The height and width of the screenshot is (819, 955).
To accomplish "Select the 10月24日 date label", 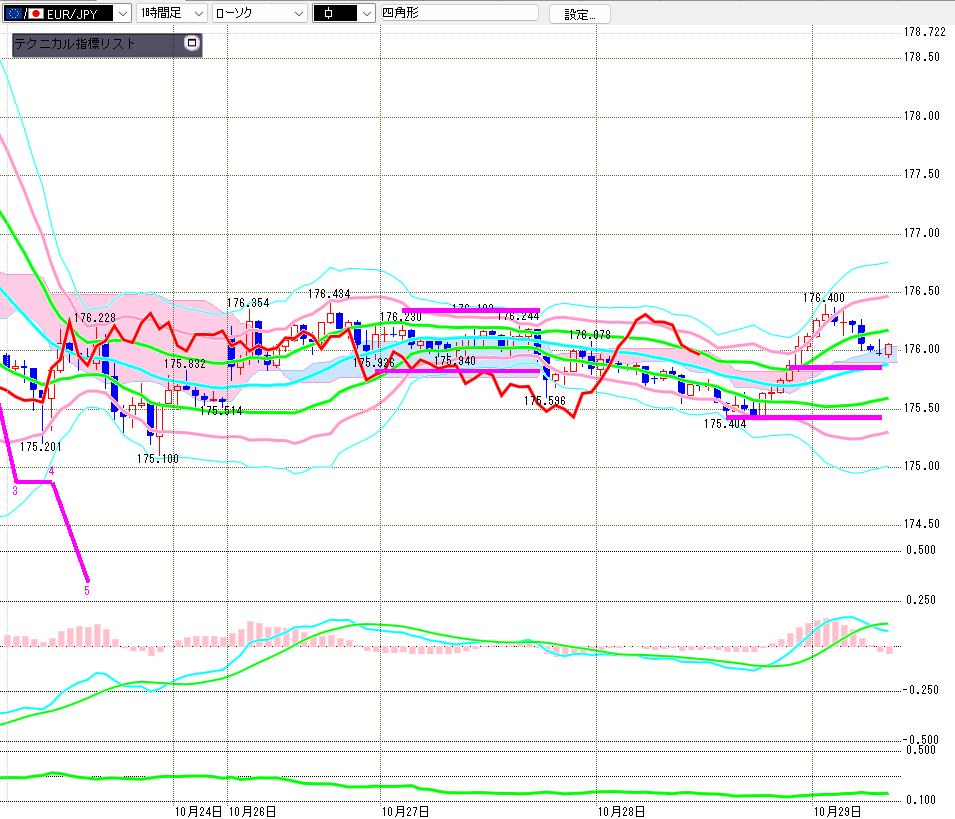I will [199, 811].
